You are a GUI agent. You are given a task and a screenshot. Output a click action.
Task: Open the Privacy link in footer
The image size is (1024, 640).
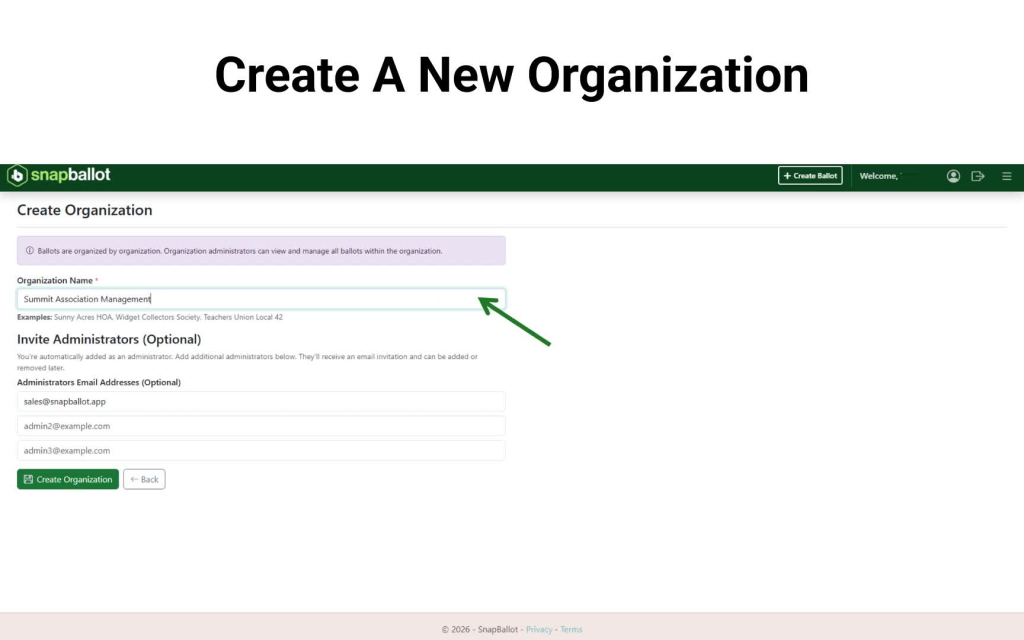539,630
